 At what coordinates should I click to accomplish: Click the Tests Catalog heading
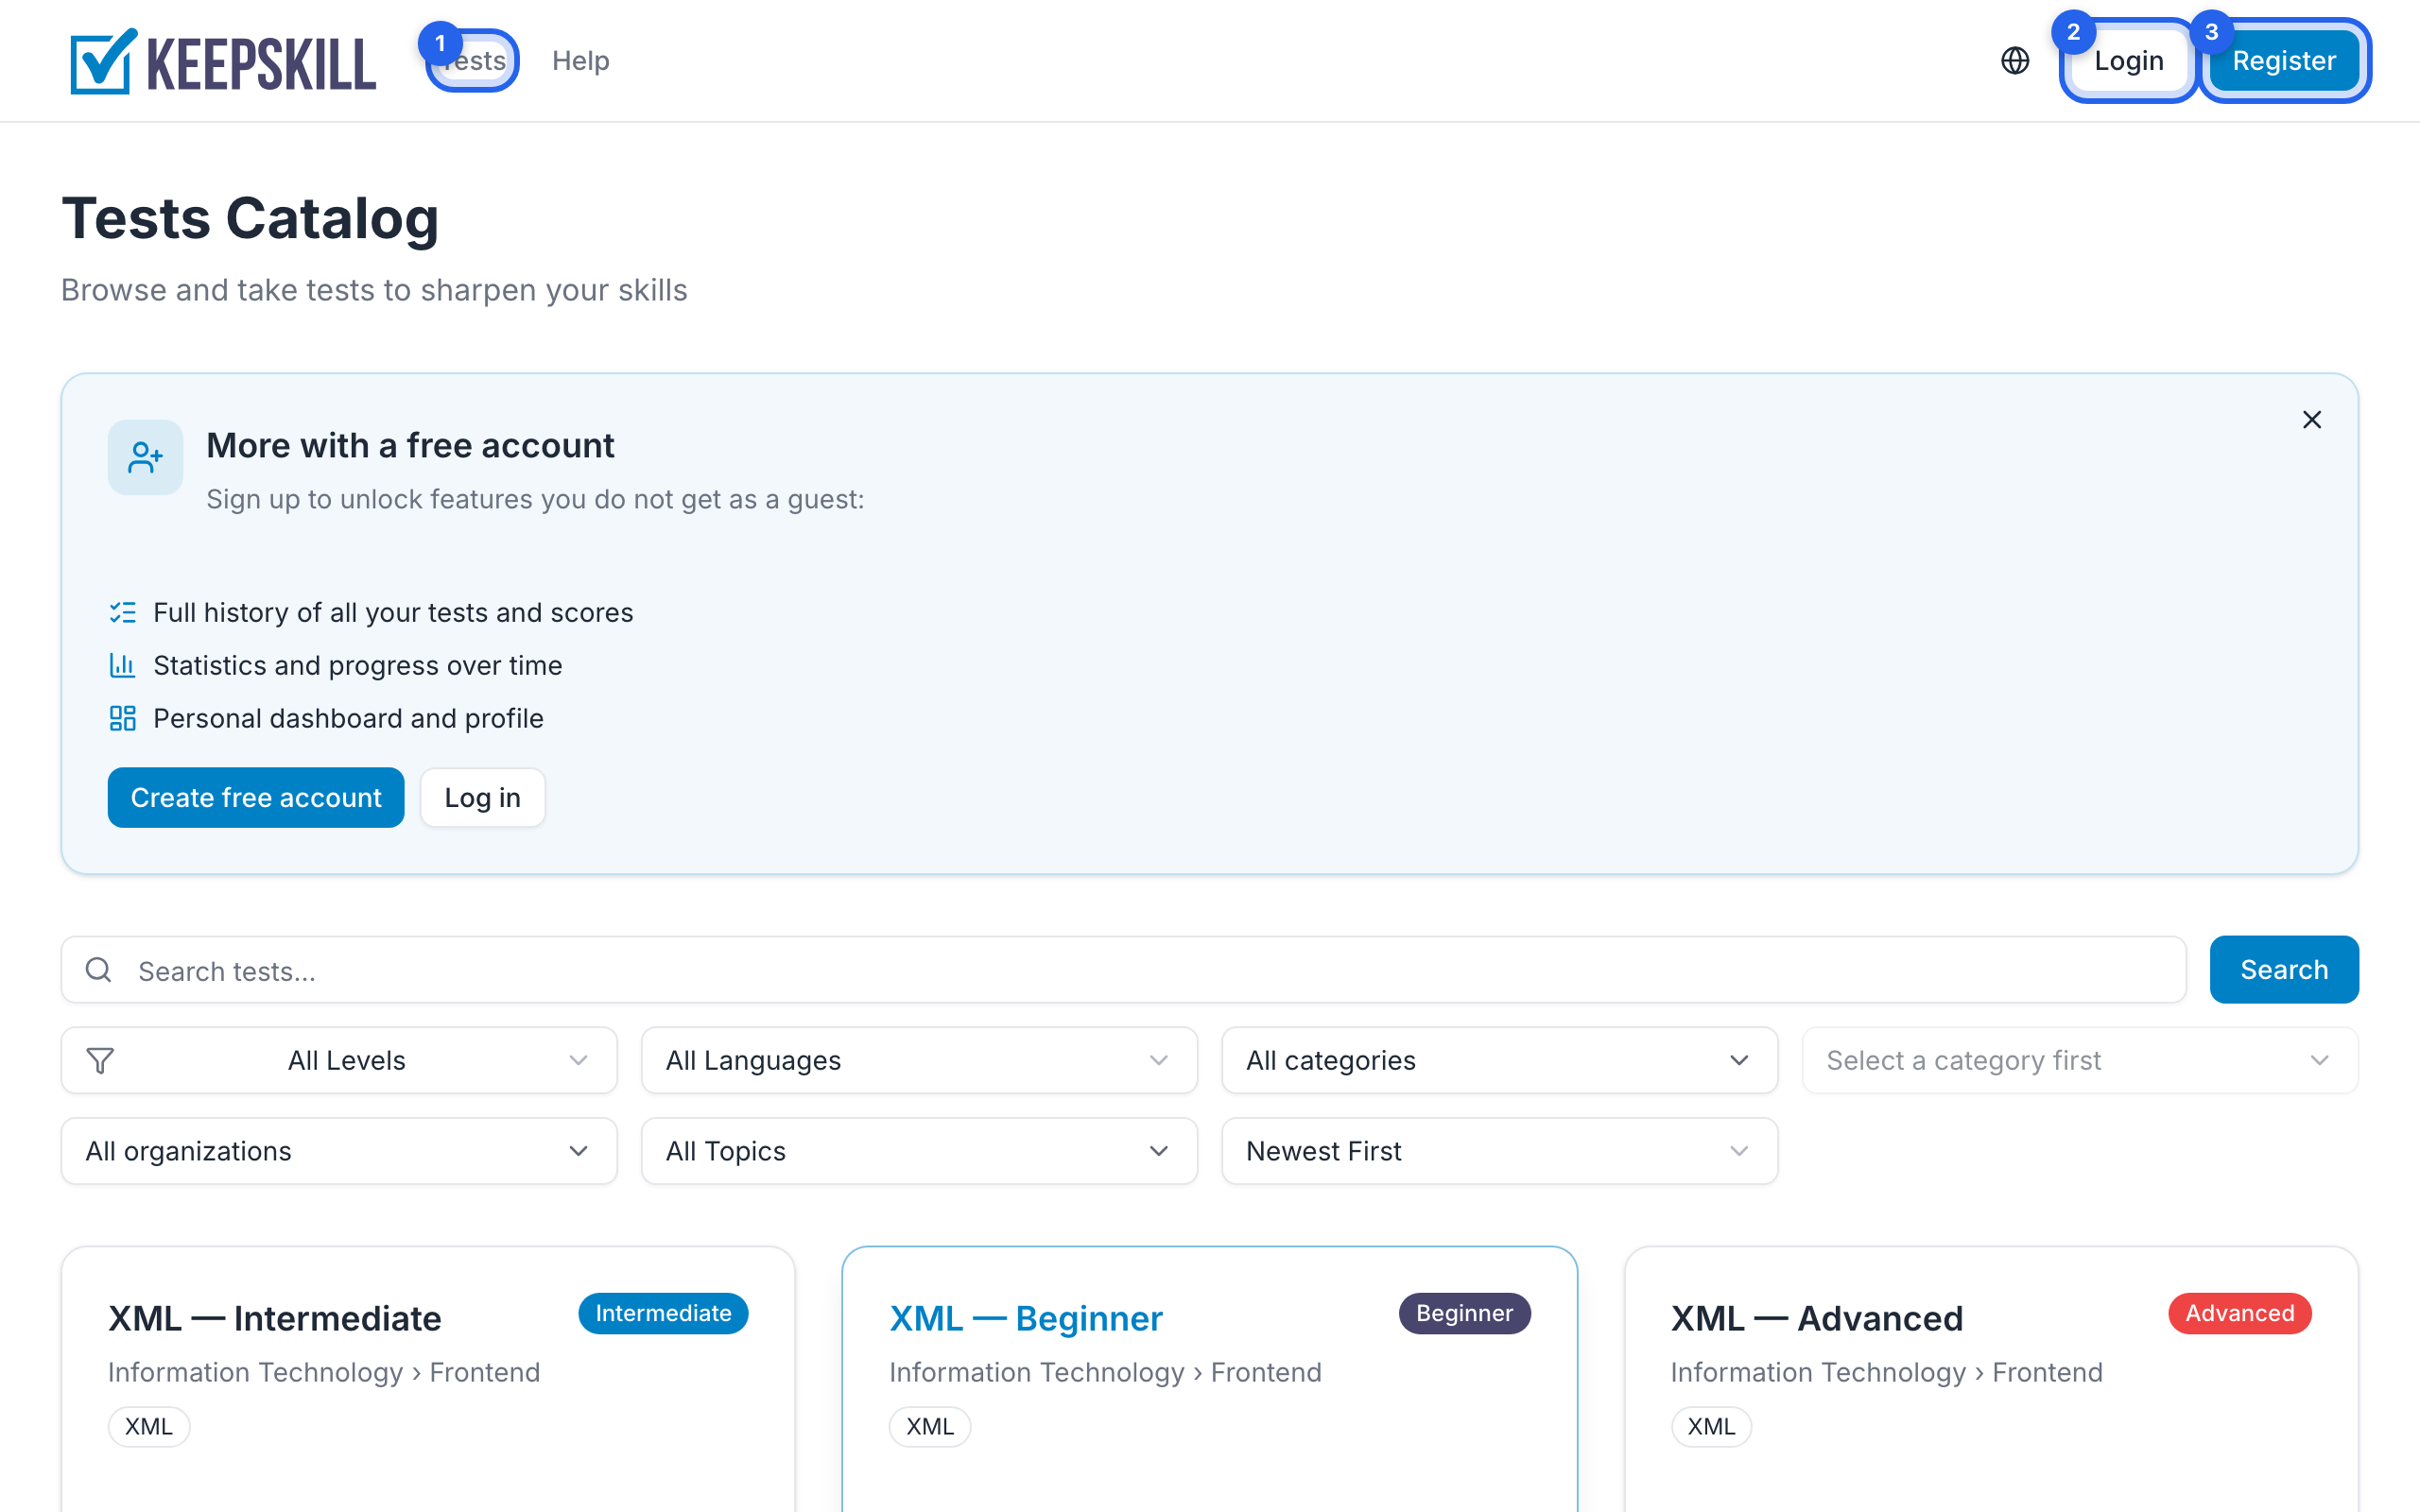coord(250,218)
